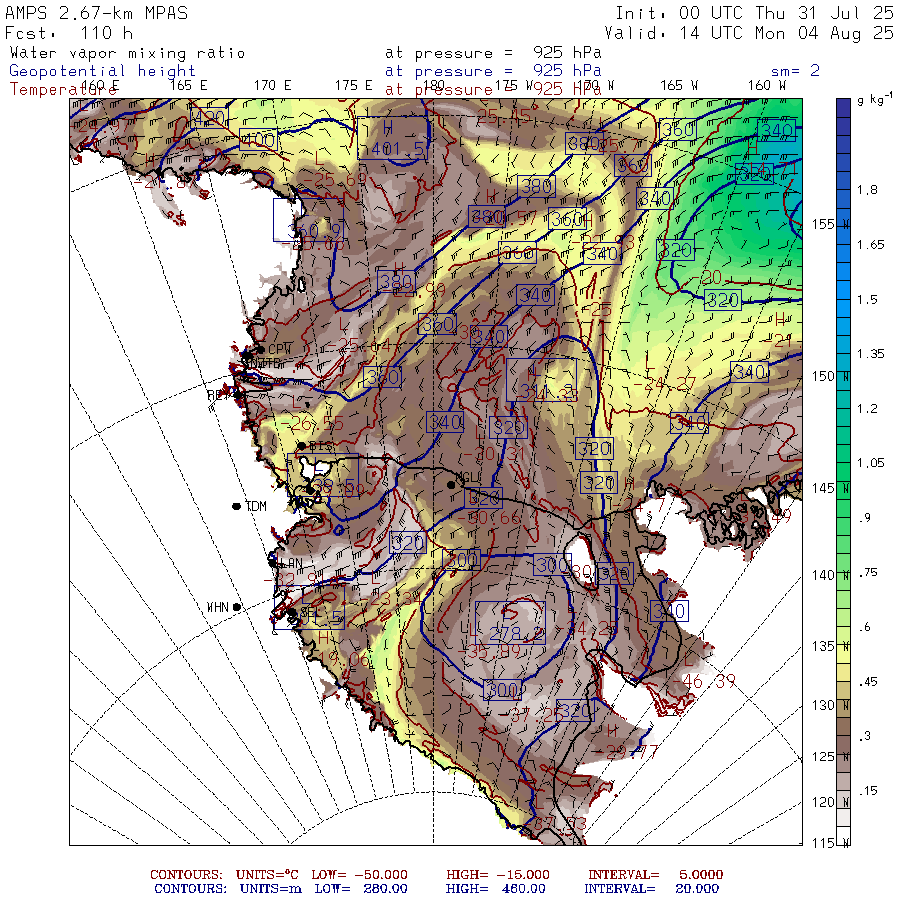Click the '-46.39' temperature minimum label
The height and width of the screenshot is (900, 900).
pos(705,681)
